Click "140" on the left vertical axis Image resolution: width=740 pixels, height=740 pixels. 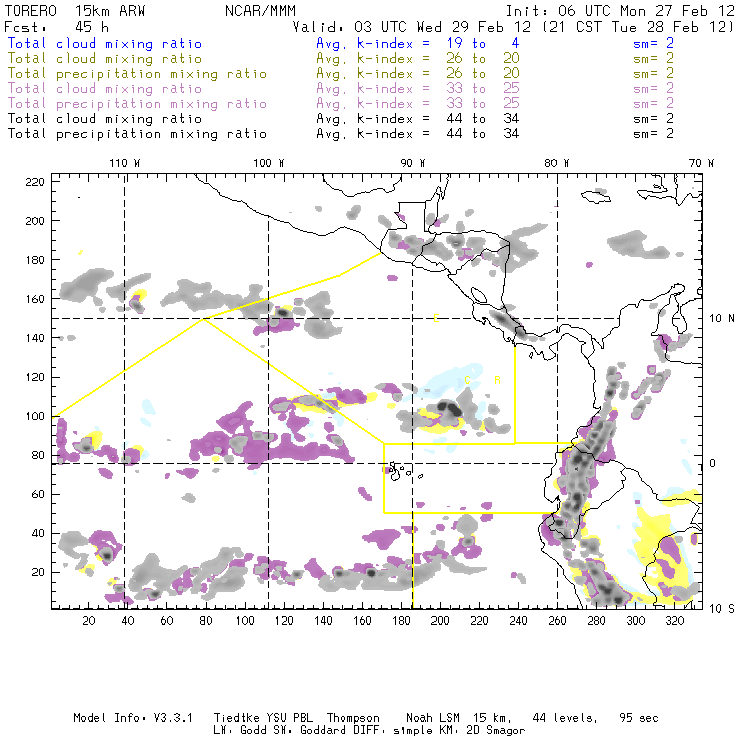pyautogui.click(x=35, y=338)
